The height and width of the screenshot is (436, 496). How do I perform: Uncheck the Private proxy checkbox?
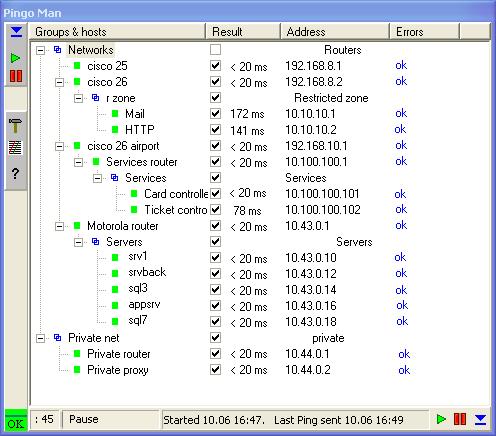pyautogui.click(x=215, y=370)
